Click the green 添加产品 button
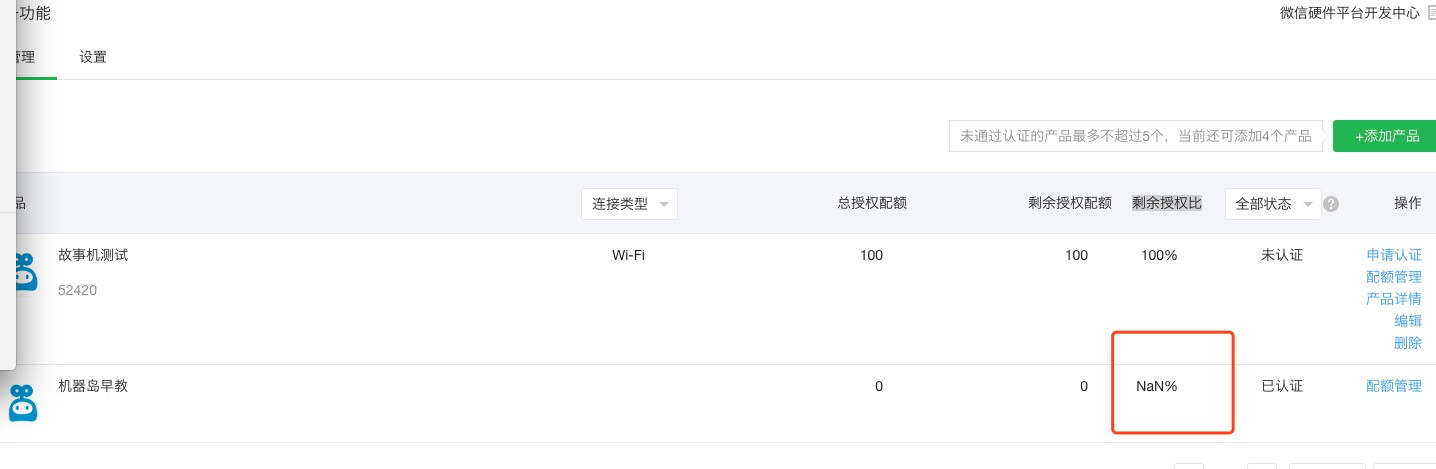 (1385, 136)
